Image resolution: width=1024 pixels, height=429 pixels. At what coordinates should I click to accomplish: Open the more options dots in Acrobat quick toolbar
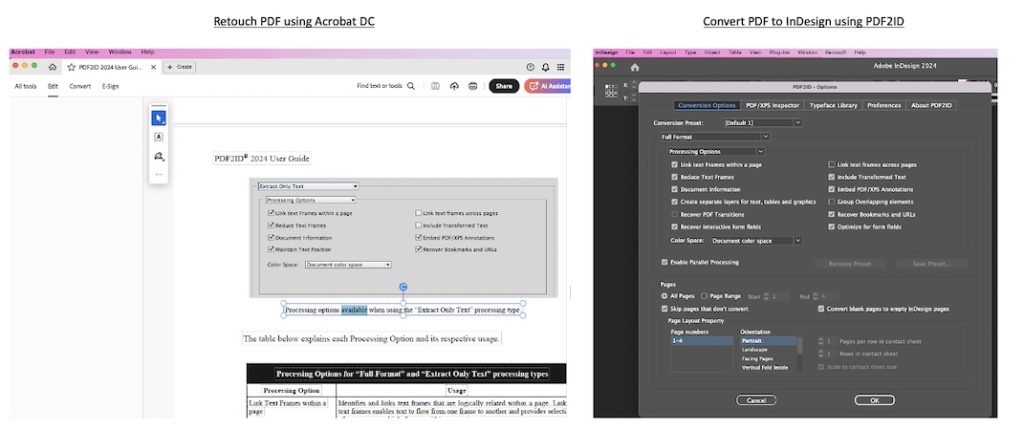(159, 174)
